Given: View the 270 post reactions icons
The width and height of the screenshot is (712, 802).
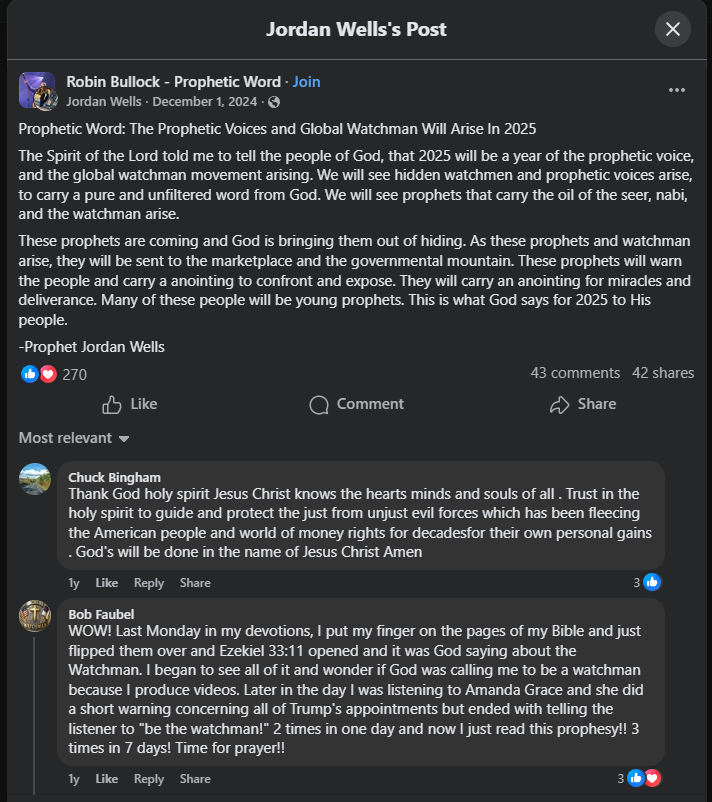Looking at the screenshot, I should tap(39, 374).
